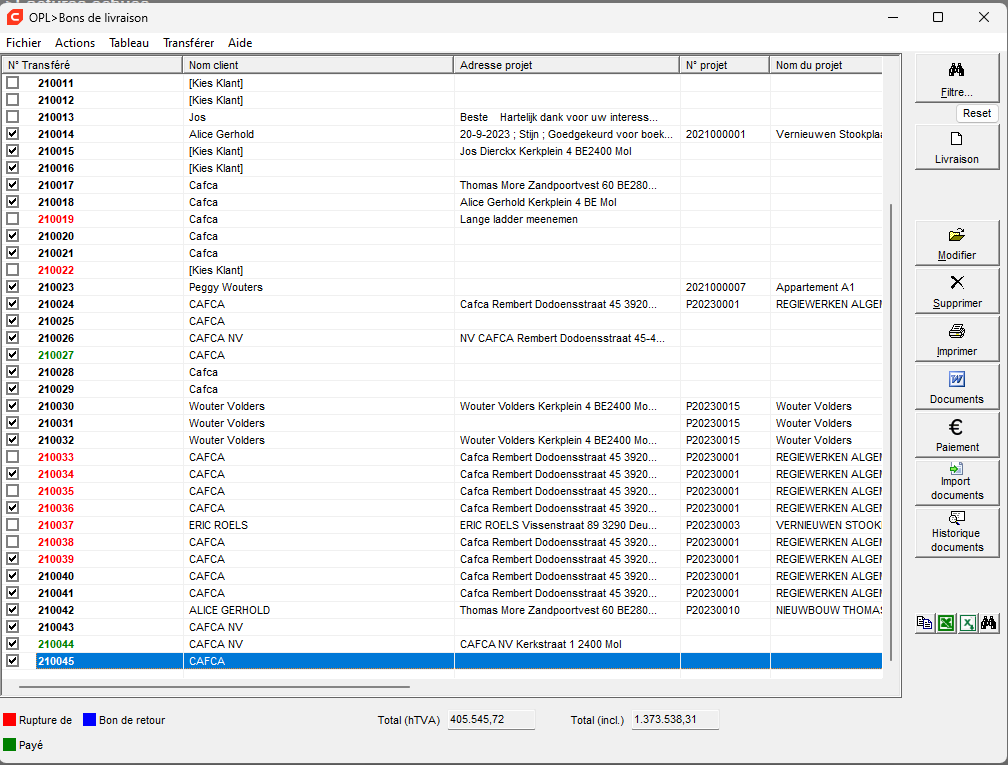
Task: Click the Reset filter button
Action: pos(976,113)
